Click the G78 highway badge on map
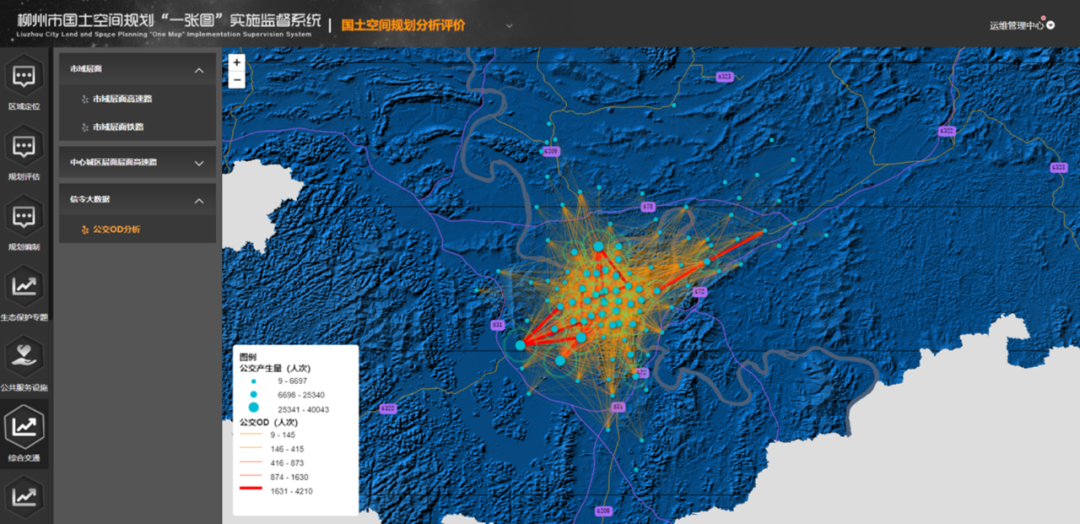This screenshot has height=524, width=1080. 647,207
